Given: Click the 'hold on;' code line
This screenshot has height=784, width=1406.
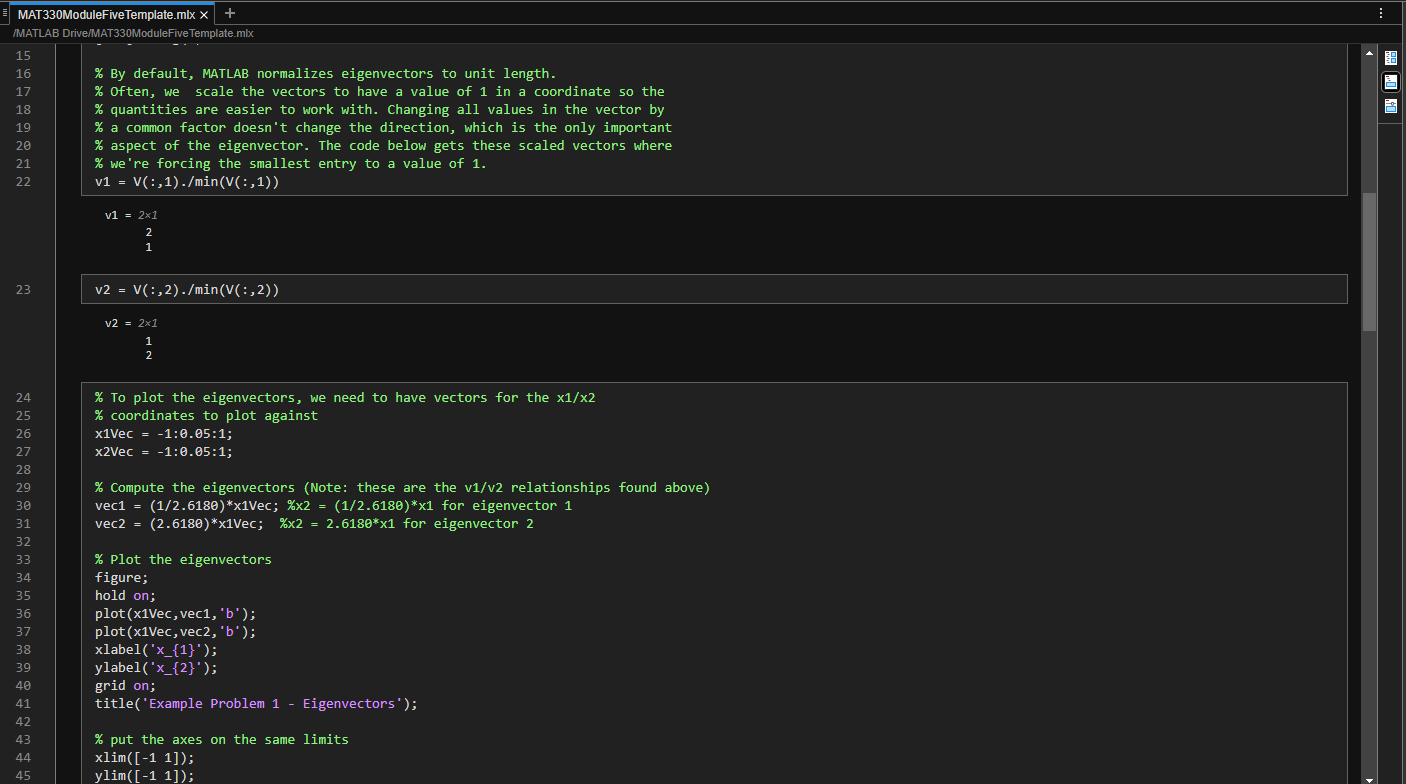Looking at the screenshot, I should click(126, 596).
